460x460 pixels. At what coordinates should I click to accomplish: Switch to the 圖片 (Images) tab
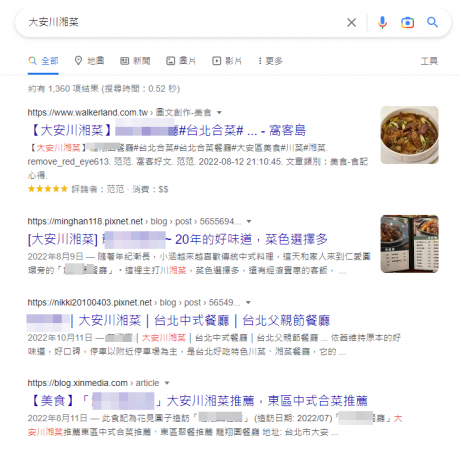(181, 61)
